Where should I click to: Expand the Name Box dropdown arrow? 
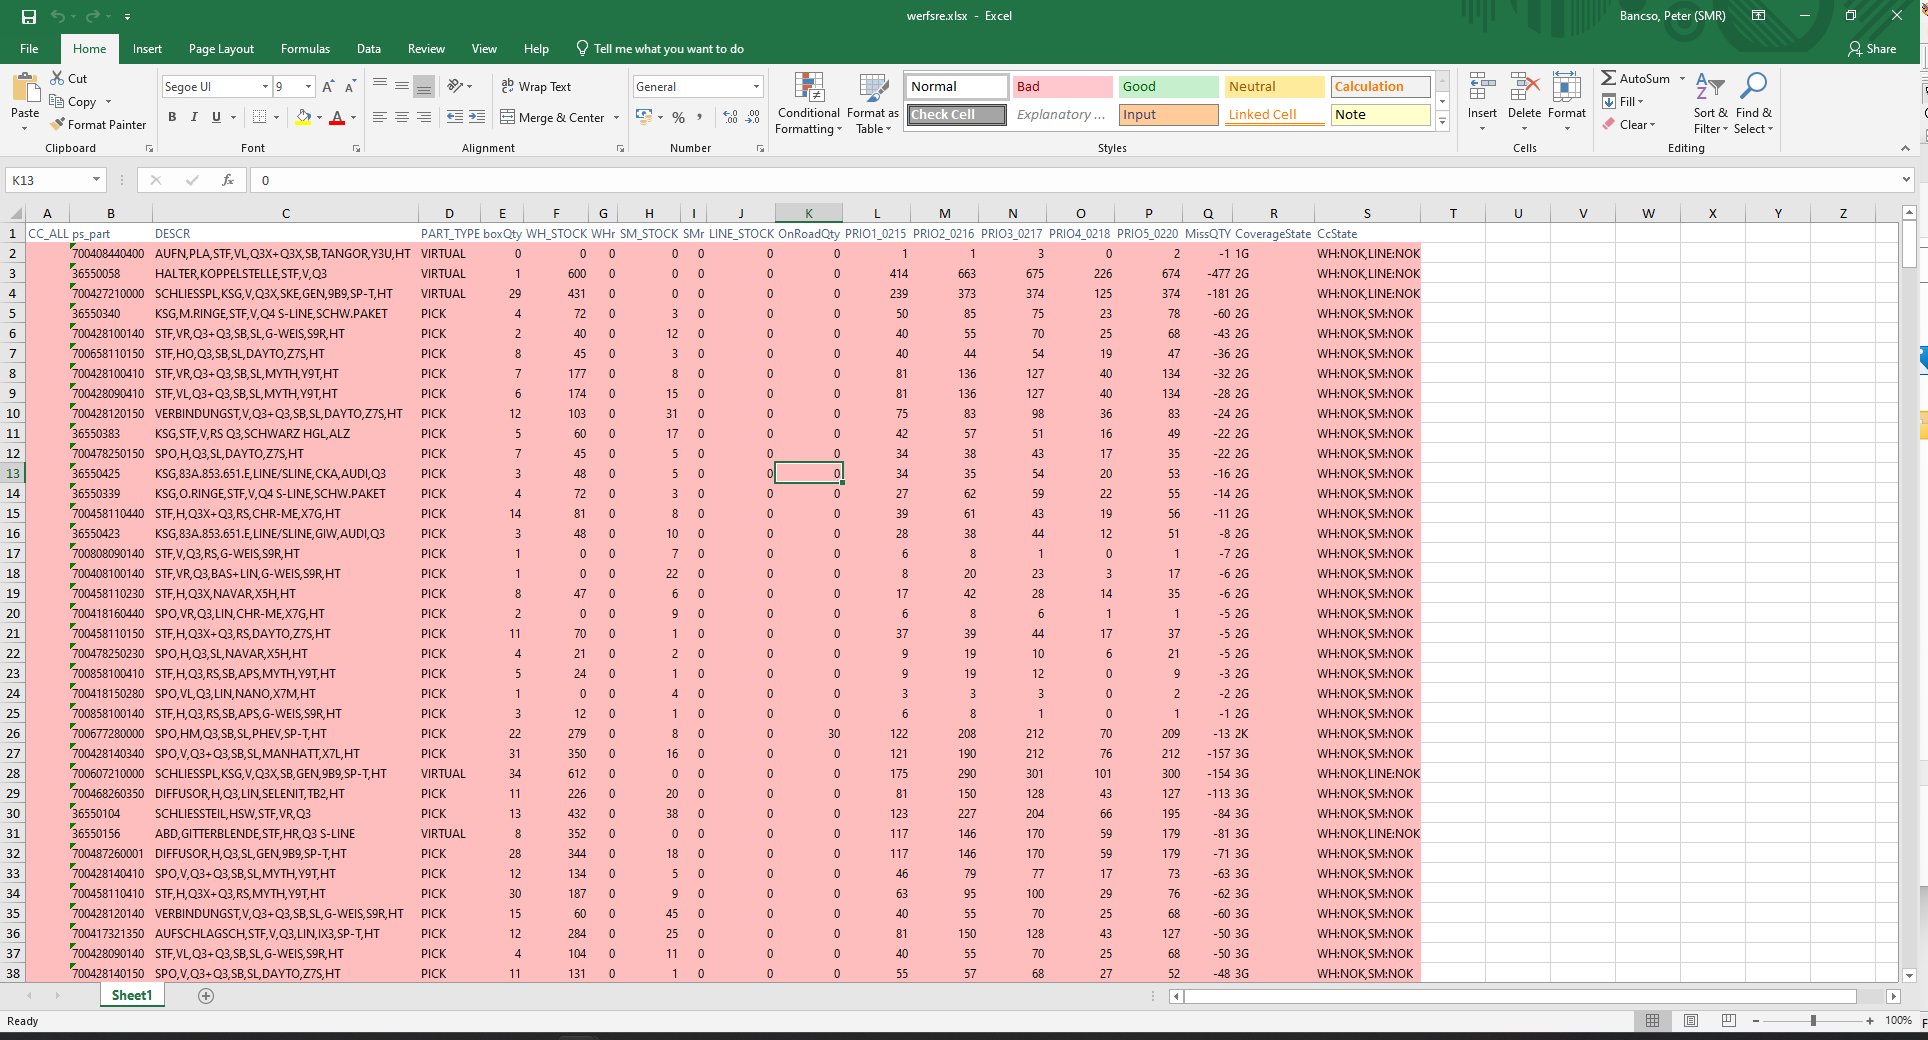[97, 180]
